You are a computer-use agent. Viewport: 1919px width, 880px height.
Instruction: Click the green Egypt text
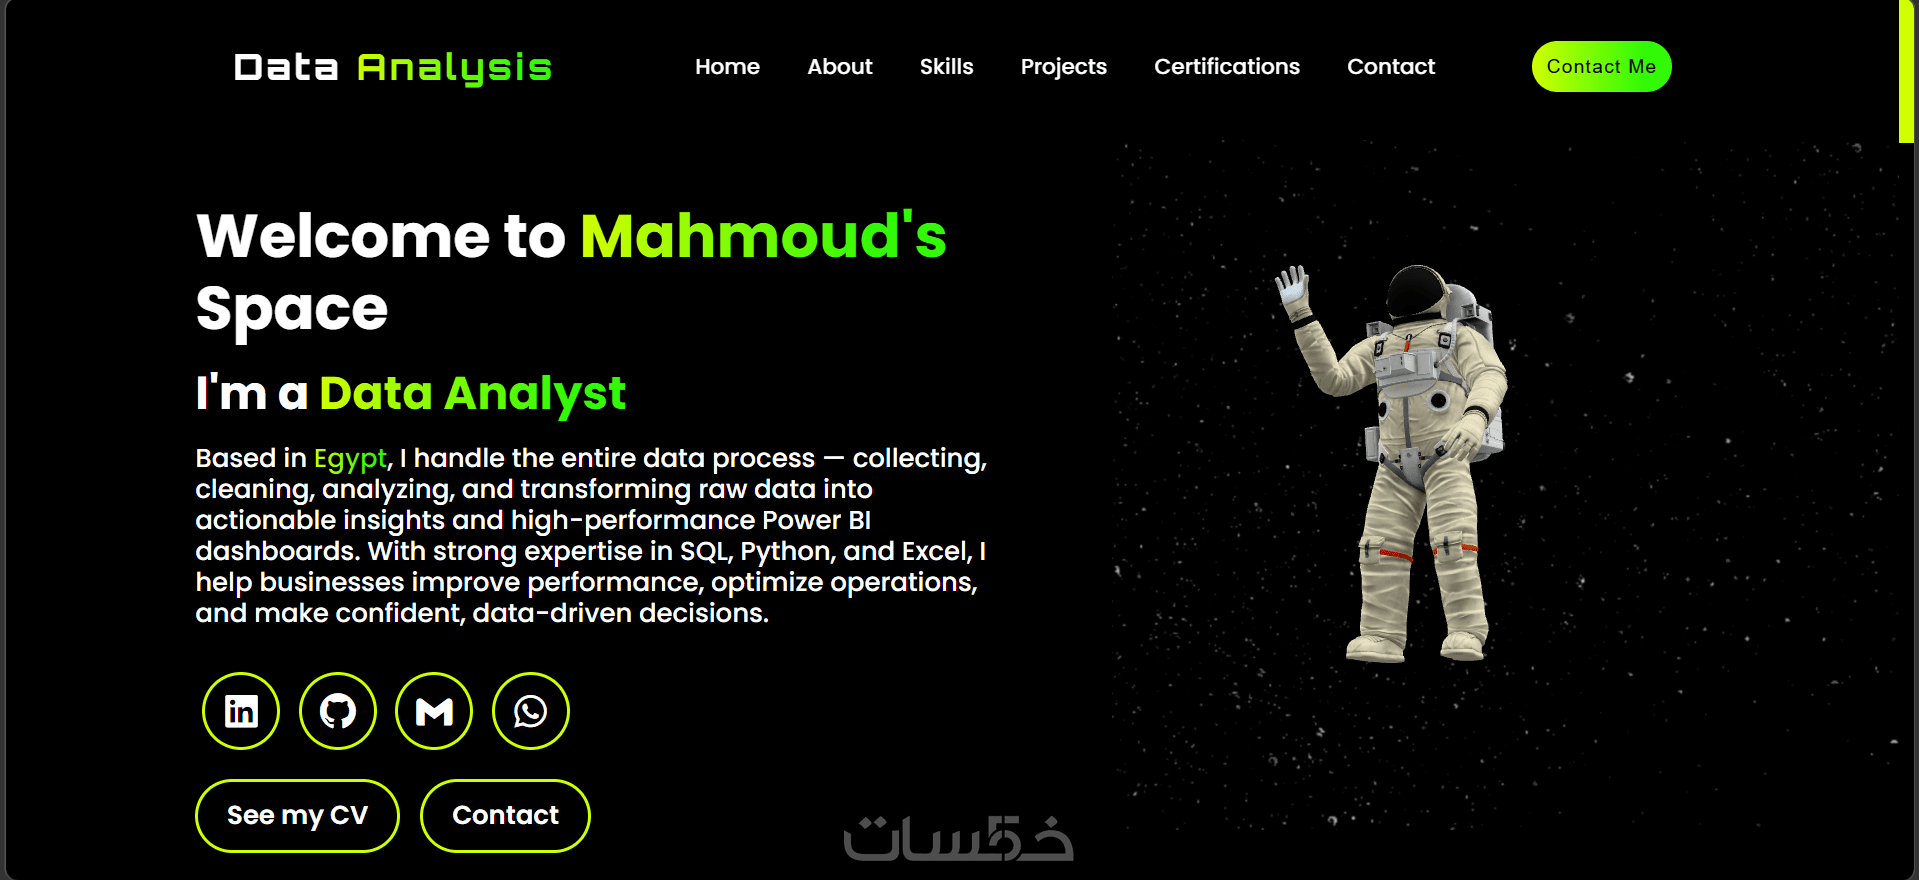coord(350,459)
